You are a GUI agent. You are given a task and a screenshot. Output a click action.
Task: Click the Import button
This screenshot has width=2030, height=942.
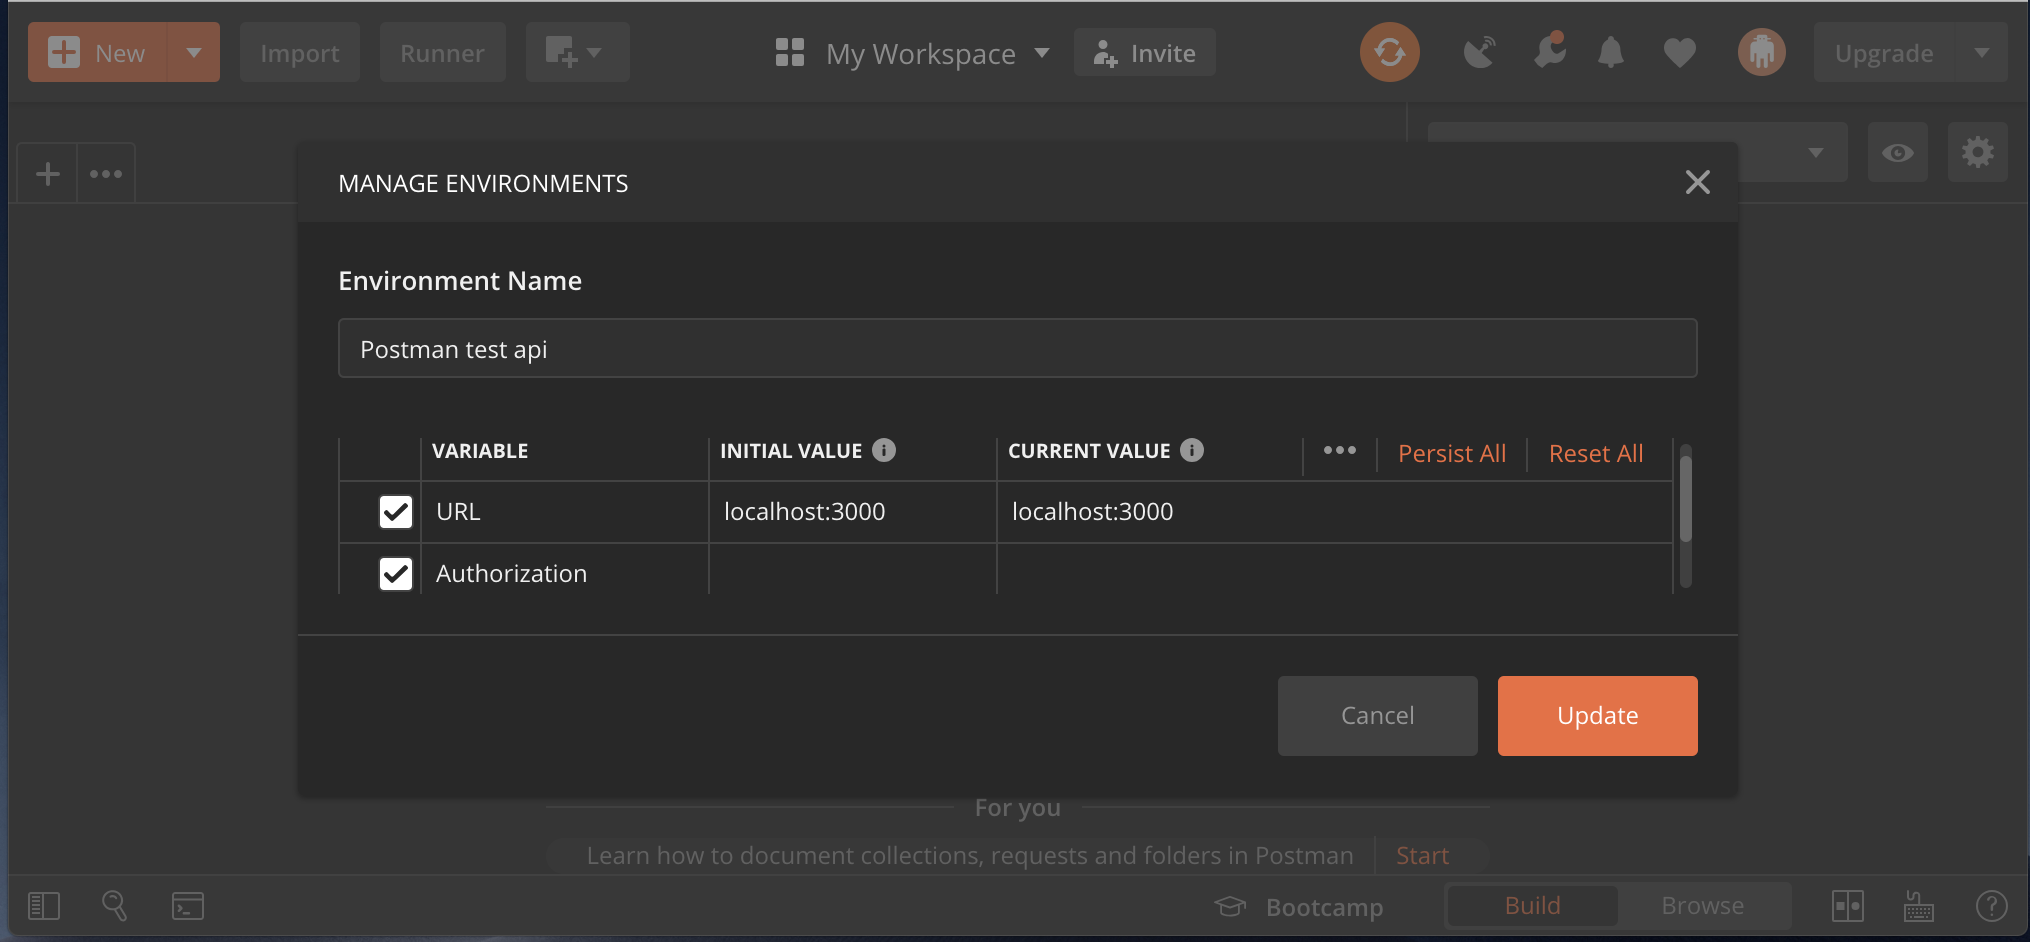click(300, 53)
